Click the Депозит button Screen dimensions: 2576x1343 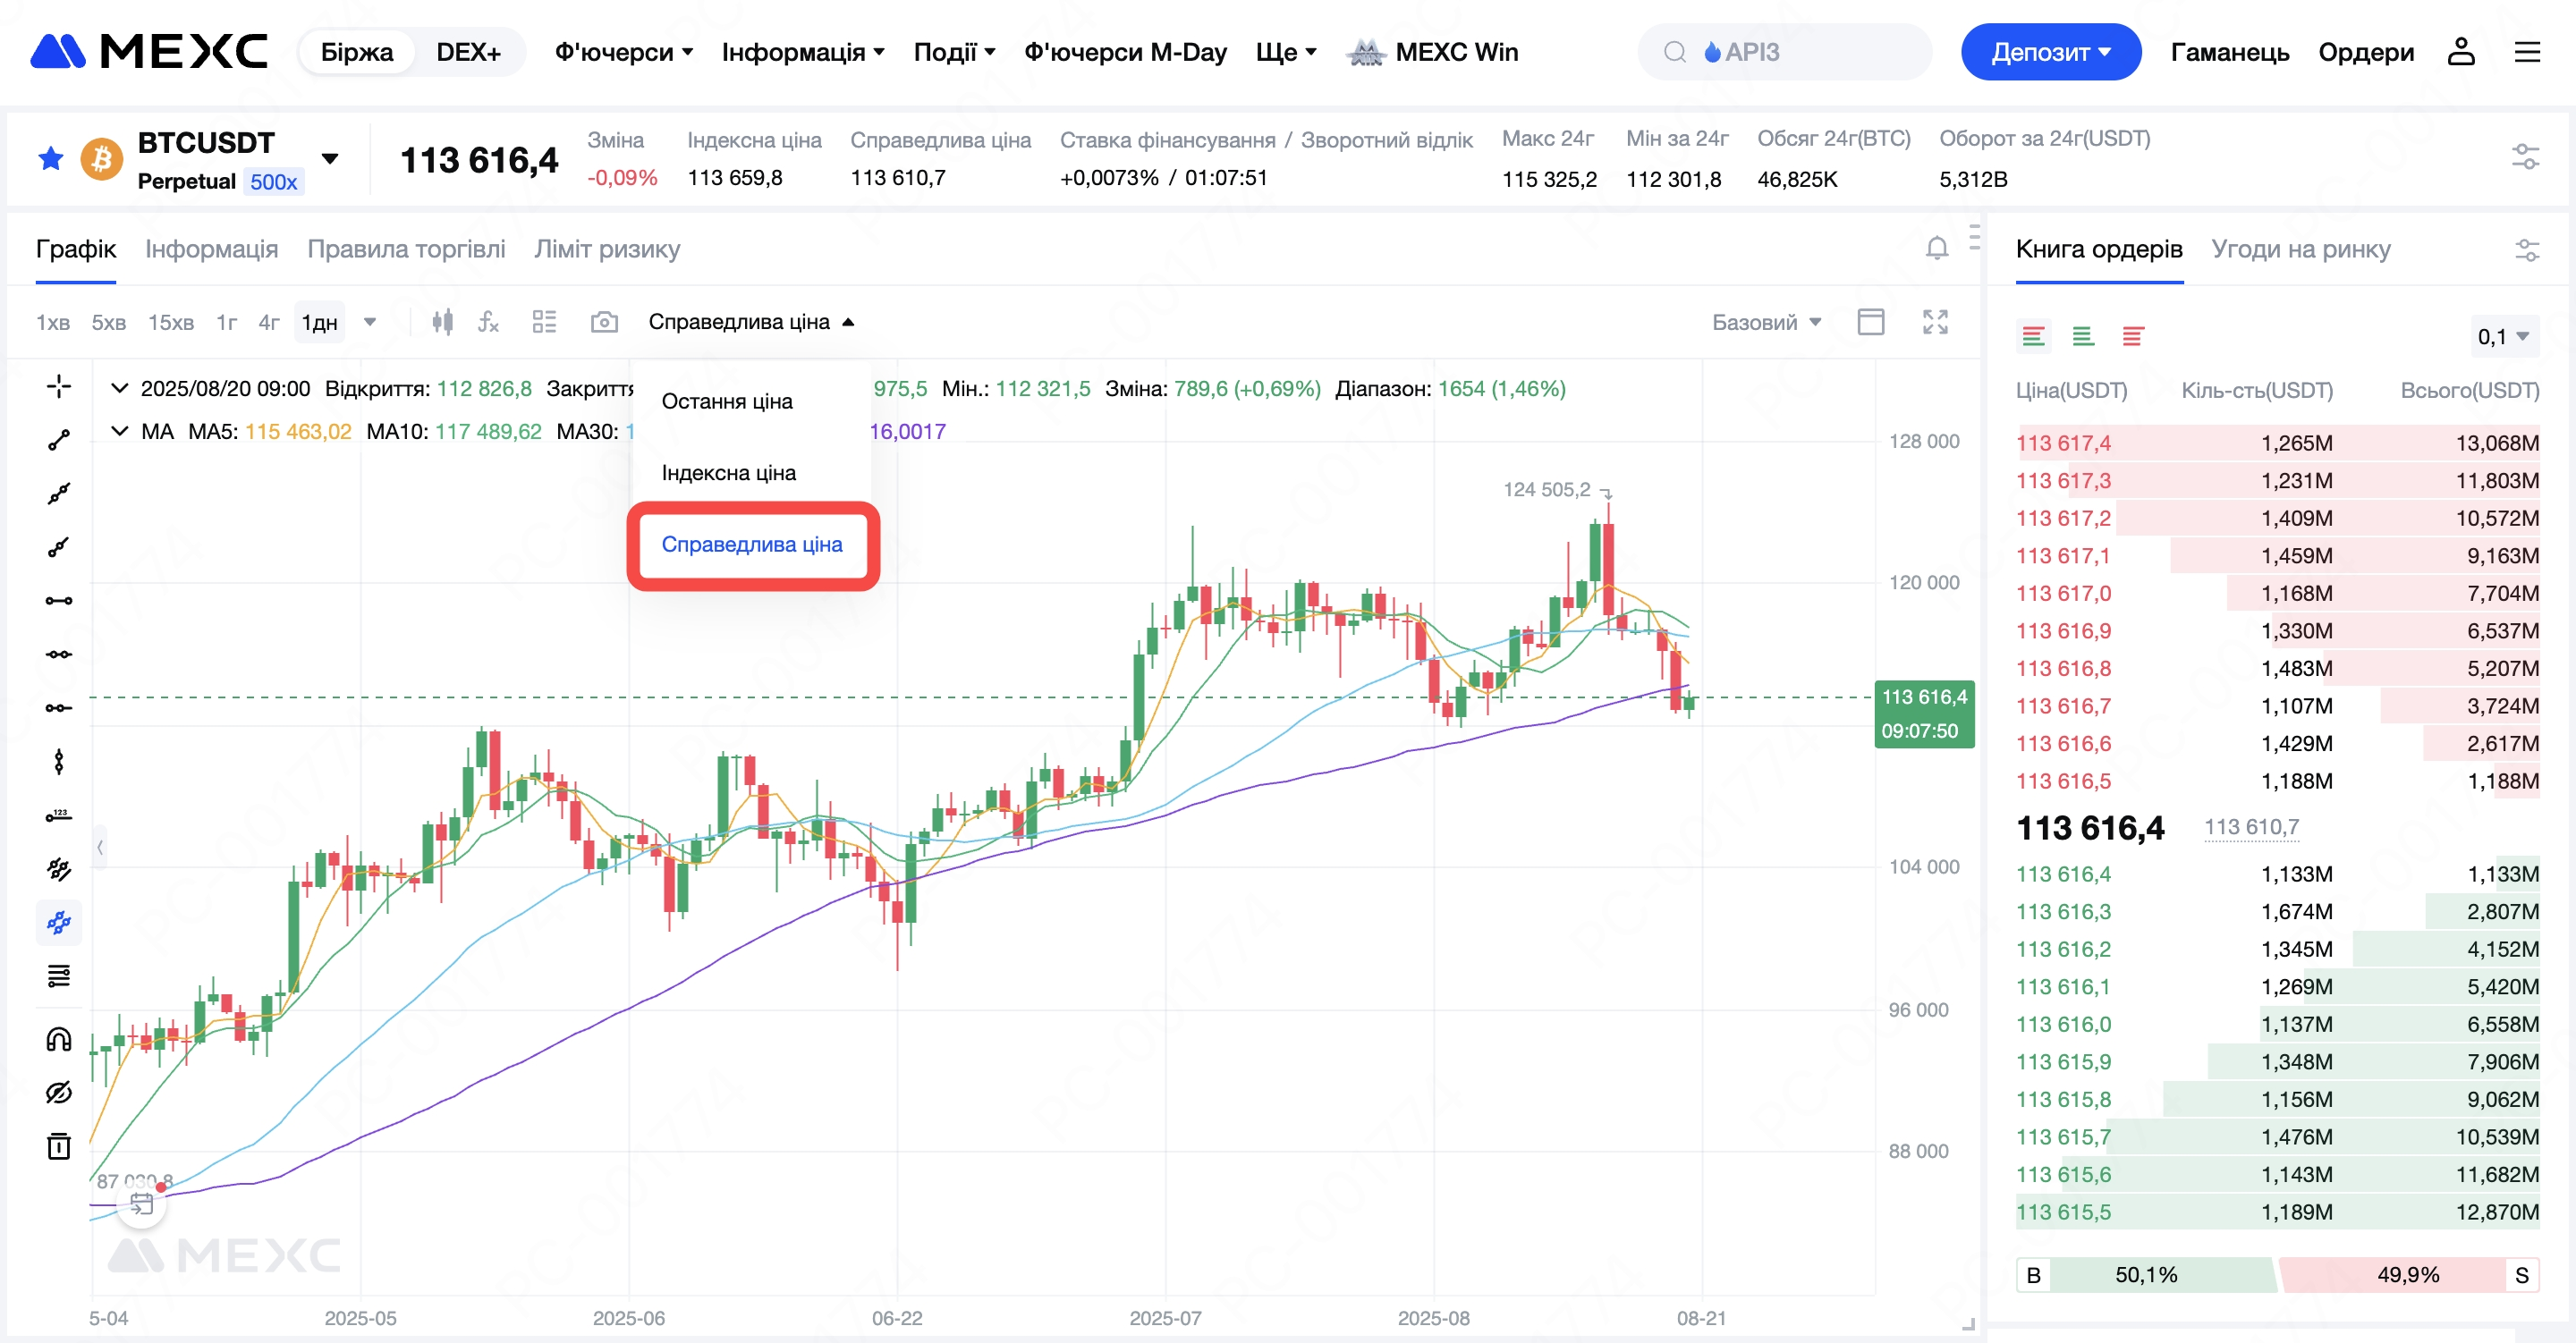[2050, 52]
